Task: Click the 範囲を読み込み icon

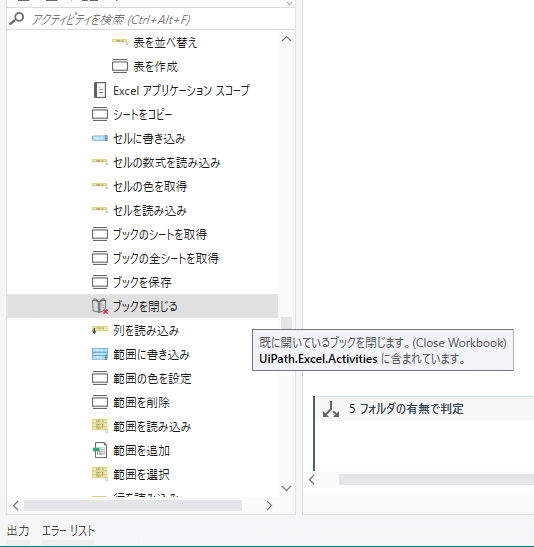Action: click(100, 426)
